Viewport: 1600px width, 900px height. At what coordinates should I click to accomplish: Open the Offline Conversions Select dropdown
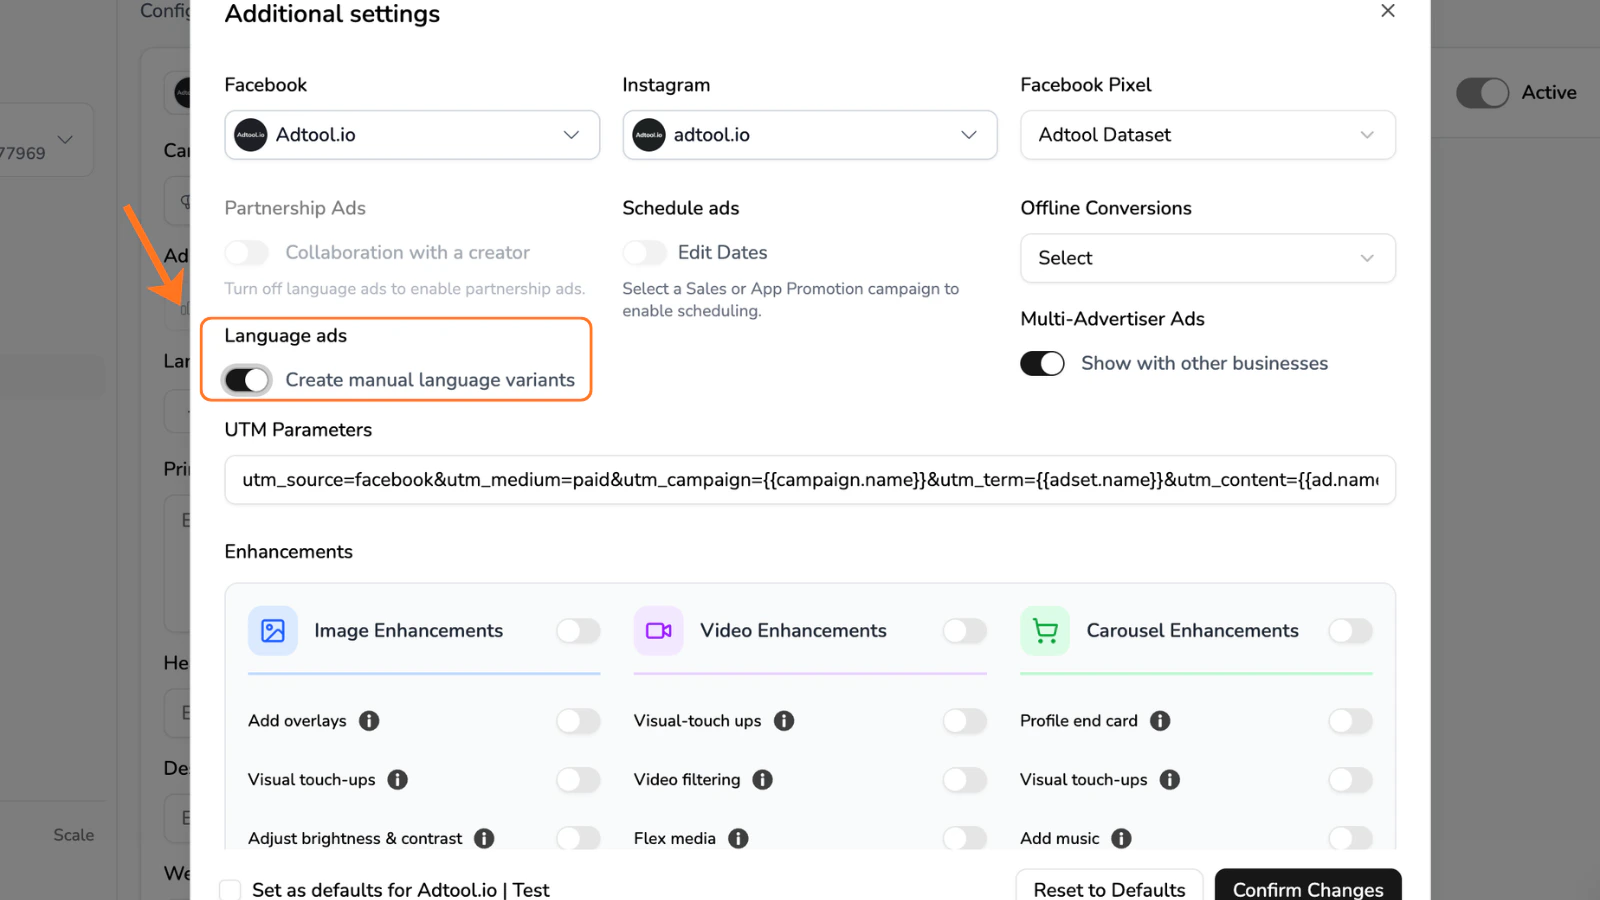pos(1207,258)
